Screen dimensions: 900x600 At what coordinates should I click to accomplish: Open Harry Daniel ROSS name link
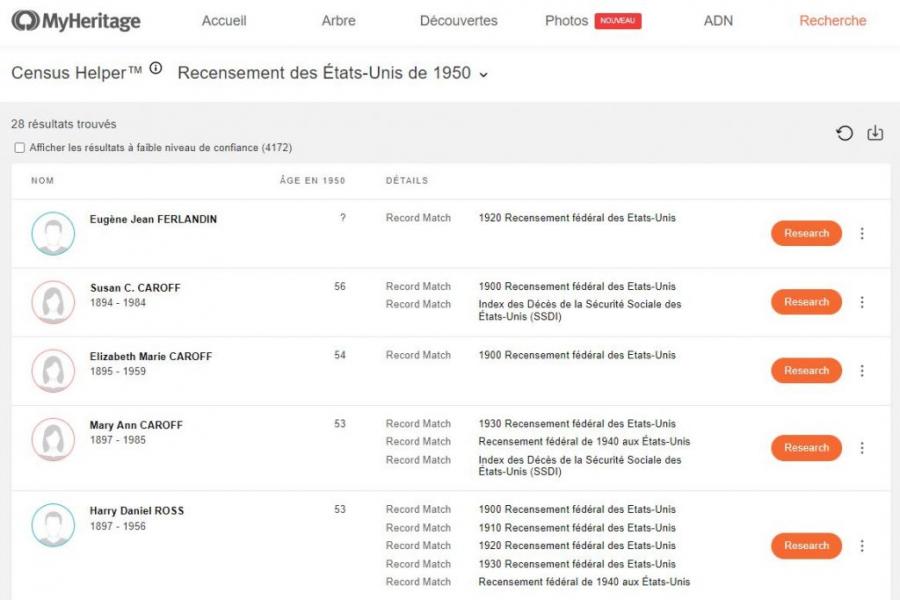click(x=137, y=511)
